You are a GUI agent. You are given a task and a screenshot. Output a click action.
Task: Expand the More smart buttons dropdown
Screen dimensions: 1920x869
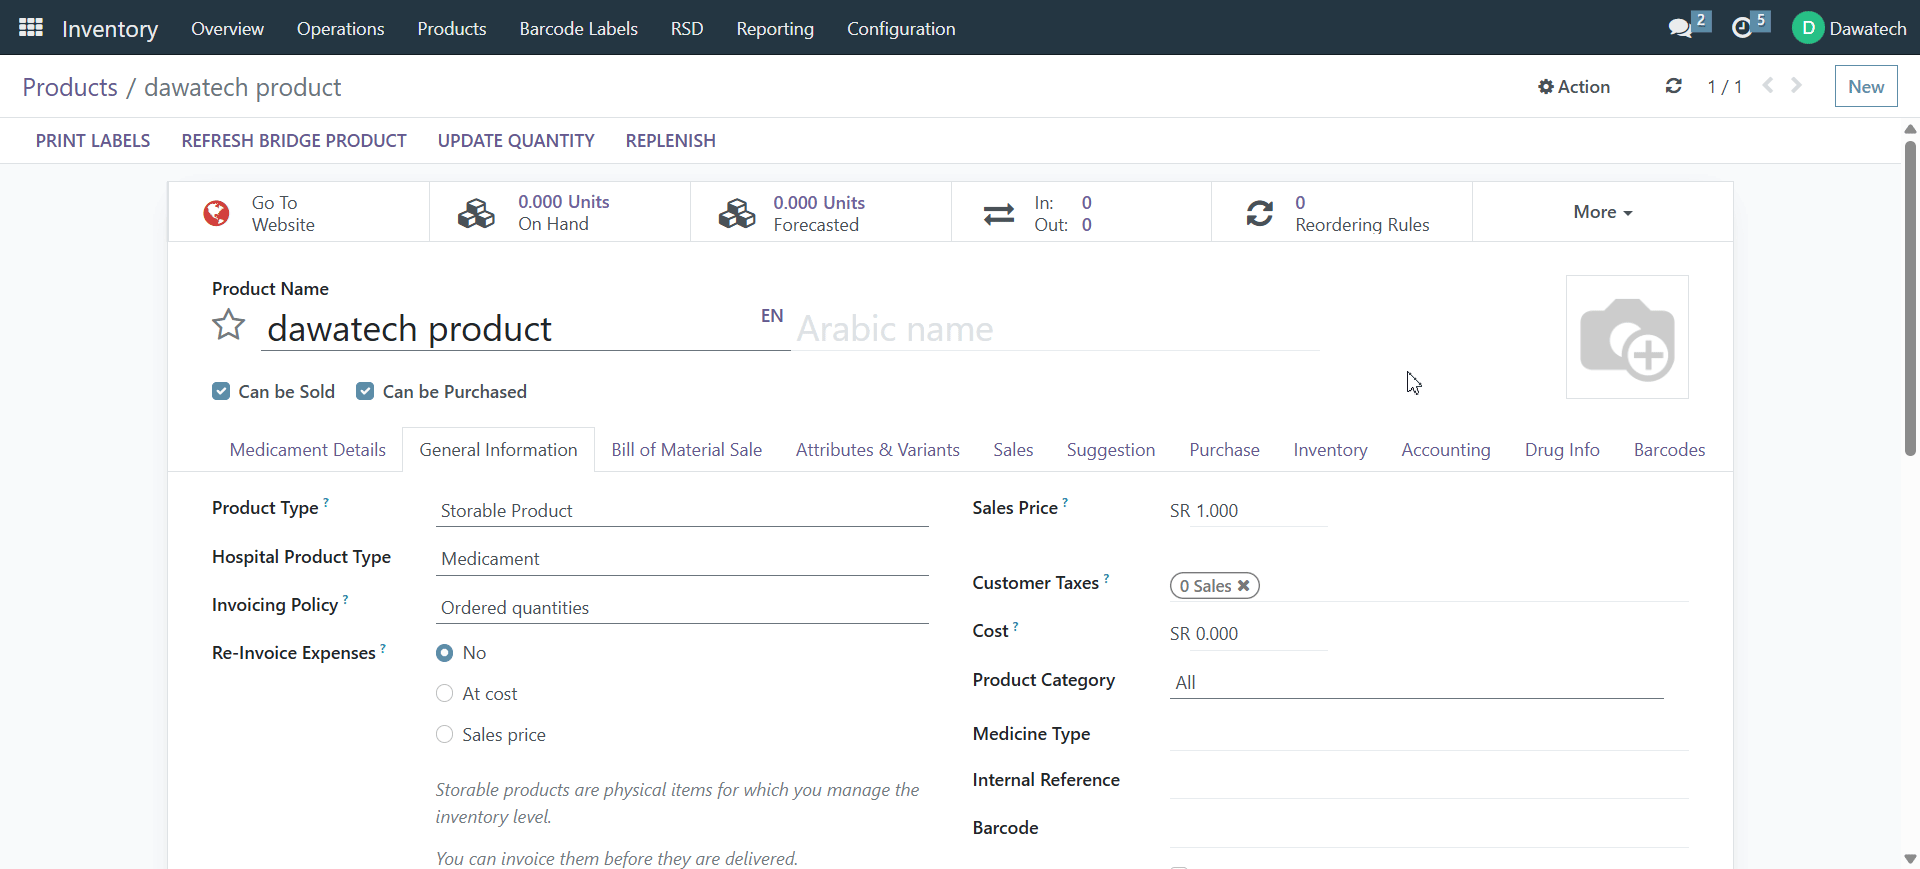pos(1602,212)
